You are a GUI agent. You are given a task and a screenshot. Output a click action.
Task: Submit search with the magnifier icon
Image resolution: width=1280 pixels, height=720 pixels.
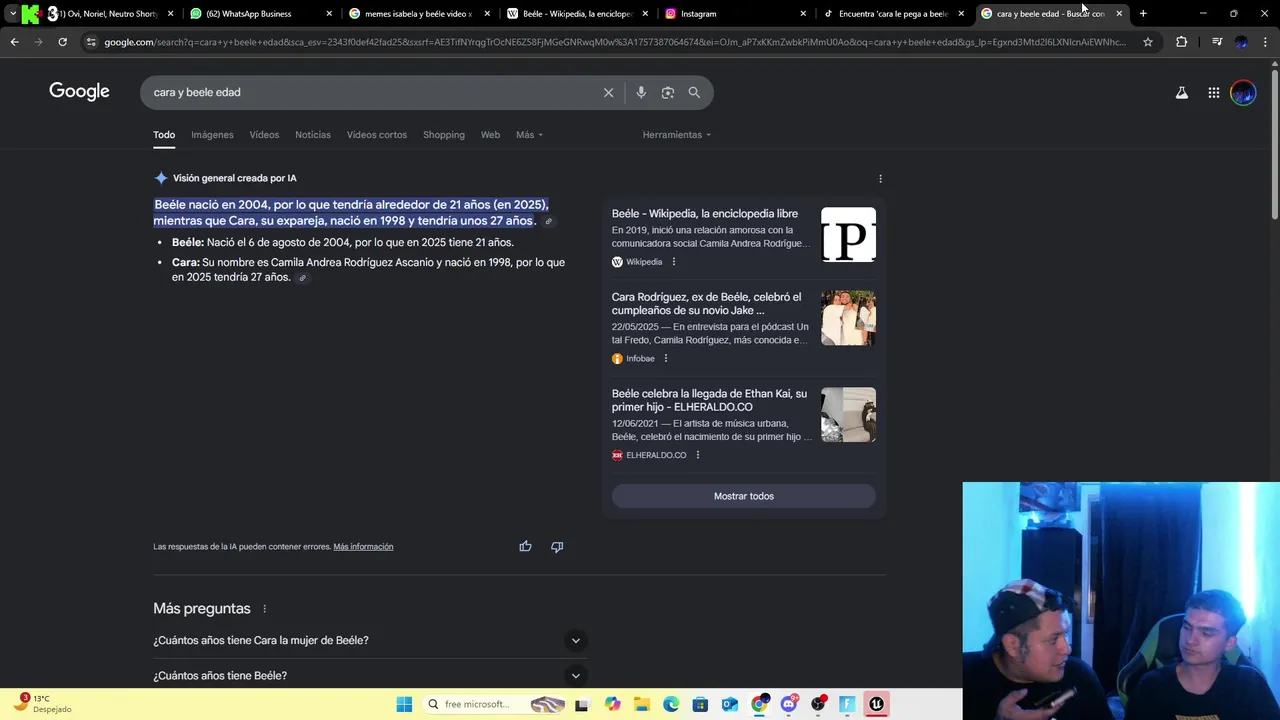(x=694, y=92)
